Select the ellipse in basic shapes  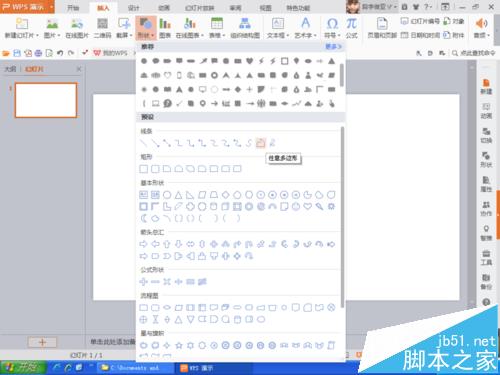coord(167,195)
